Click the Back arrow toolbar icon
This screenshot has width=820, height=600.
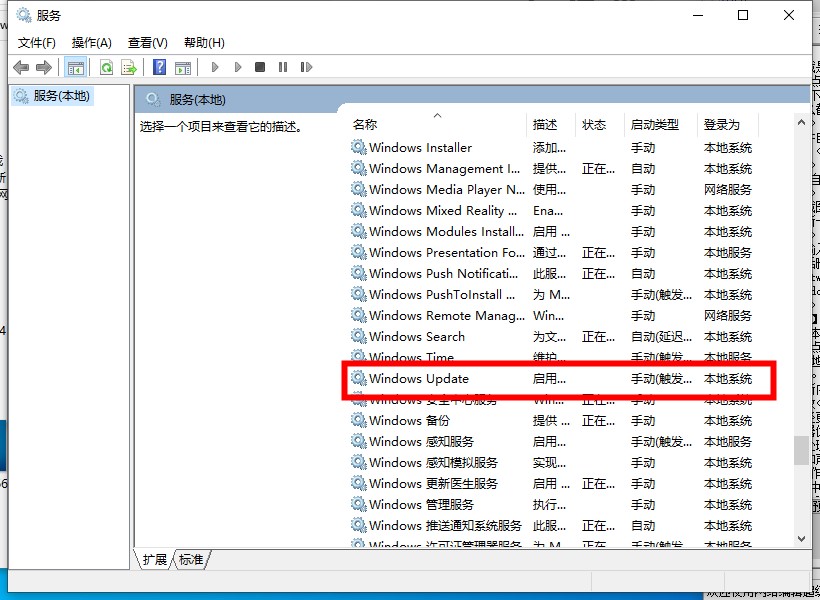point(21,67)
